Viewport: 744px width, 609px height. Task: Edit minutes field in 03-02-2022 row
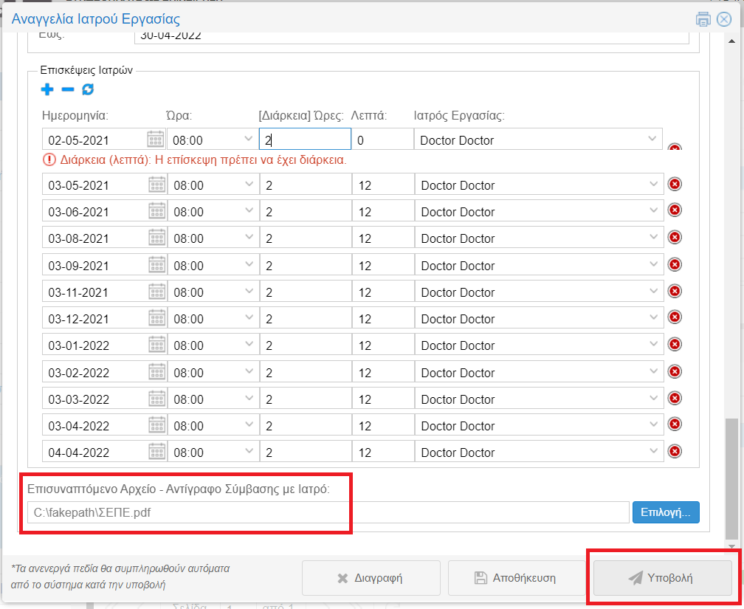coord(383,373)
